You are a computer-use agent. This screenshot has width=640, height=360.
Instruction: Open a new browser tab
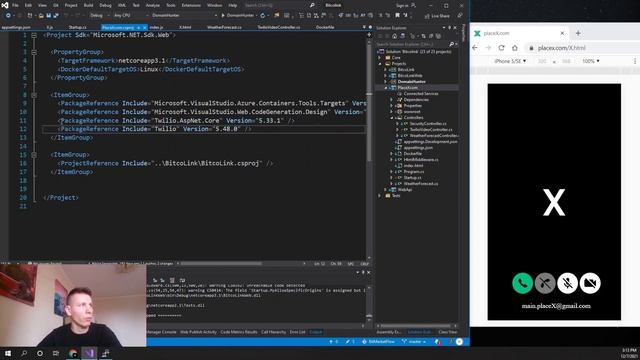(578, 33)
